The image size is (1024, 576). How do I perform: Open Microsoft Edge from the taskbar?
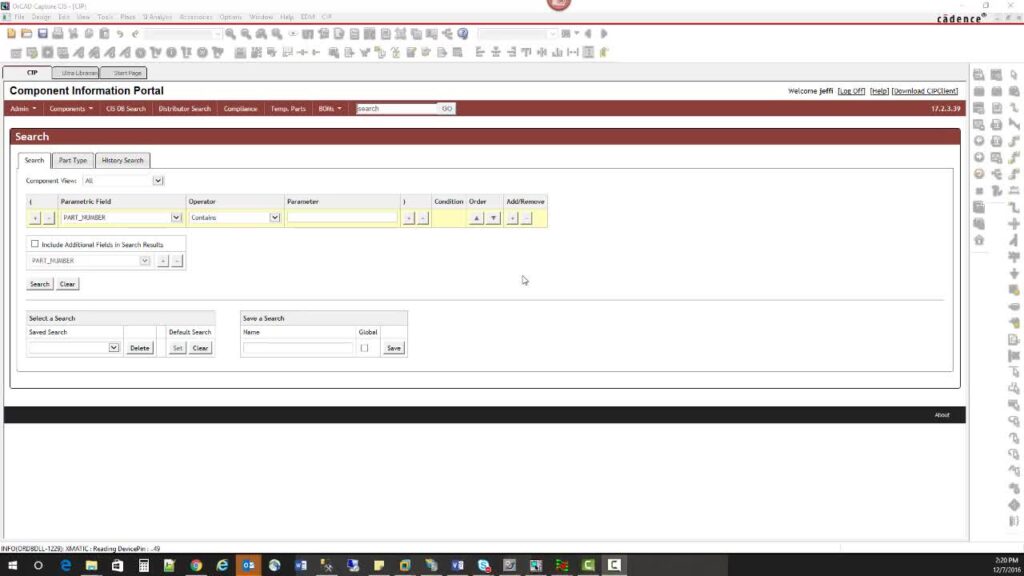(65, 565)
